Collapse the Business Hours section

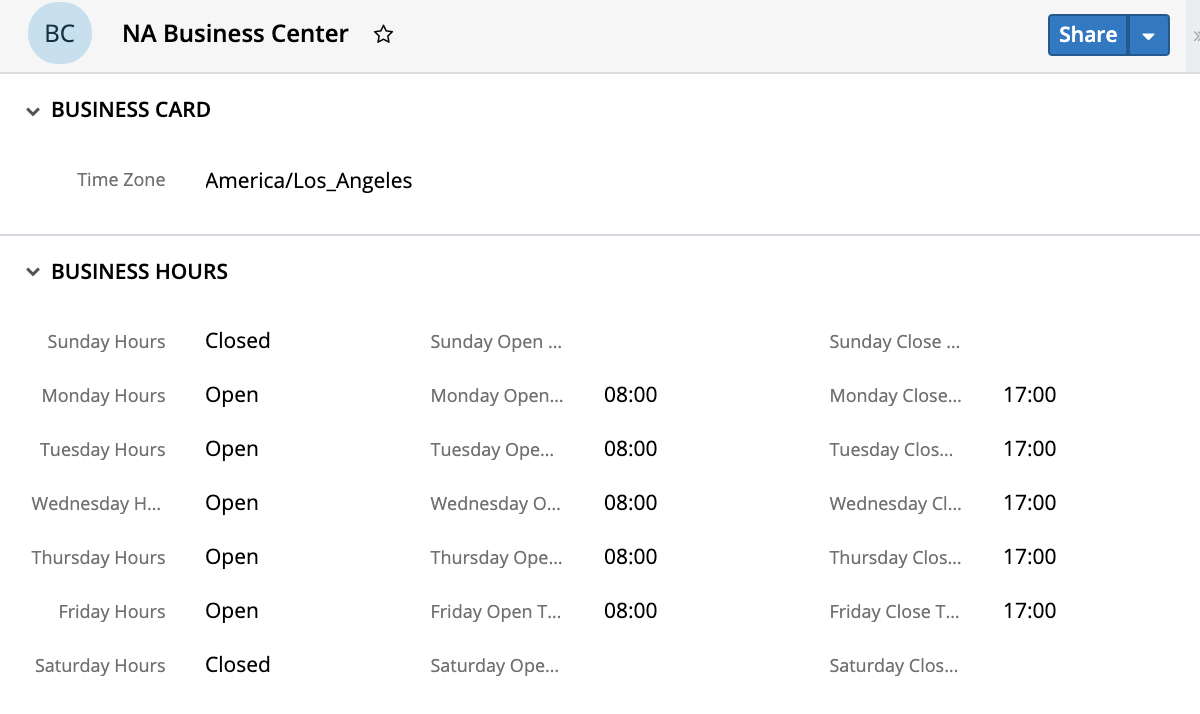tap(33, 272)
